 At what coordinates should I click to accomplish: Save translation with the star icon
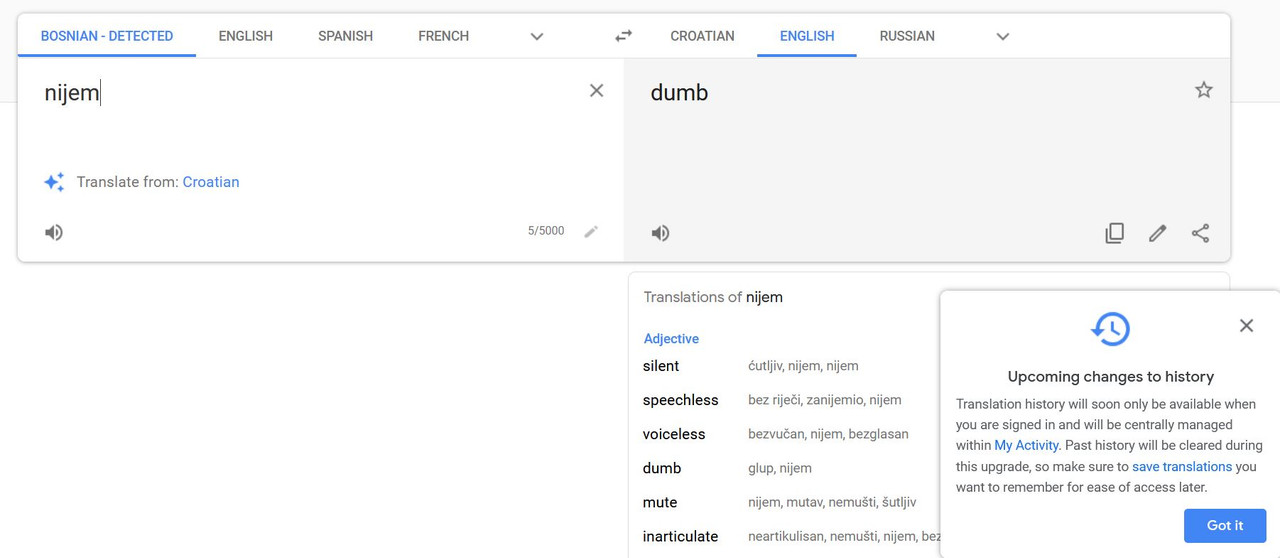coord(1204,90)
